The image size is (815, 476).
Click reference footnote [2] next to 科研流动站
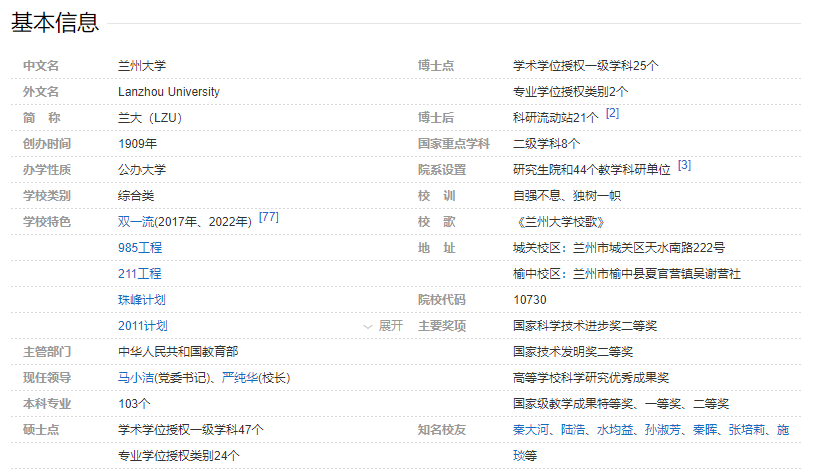(612, 113)
